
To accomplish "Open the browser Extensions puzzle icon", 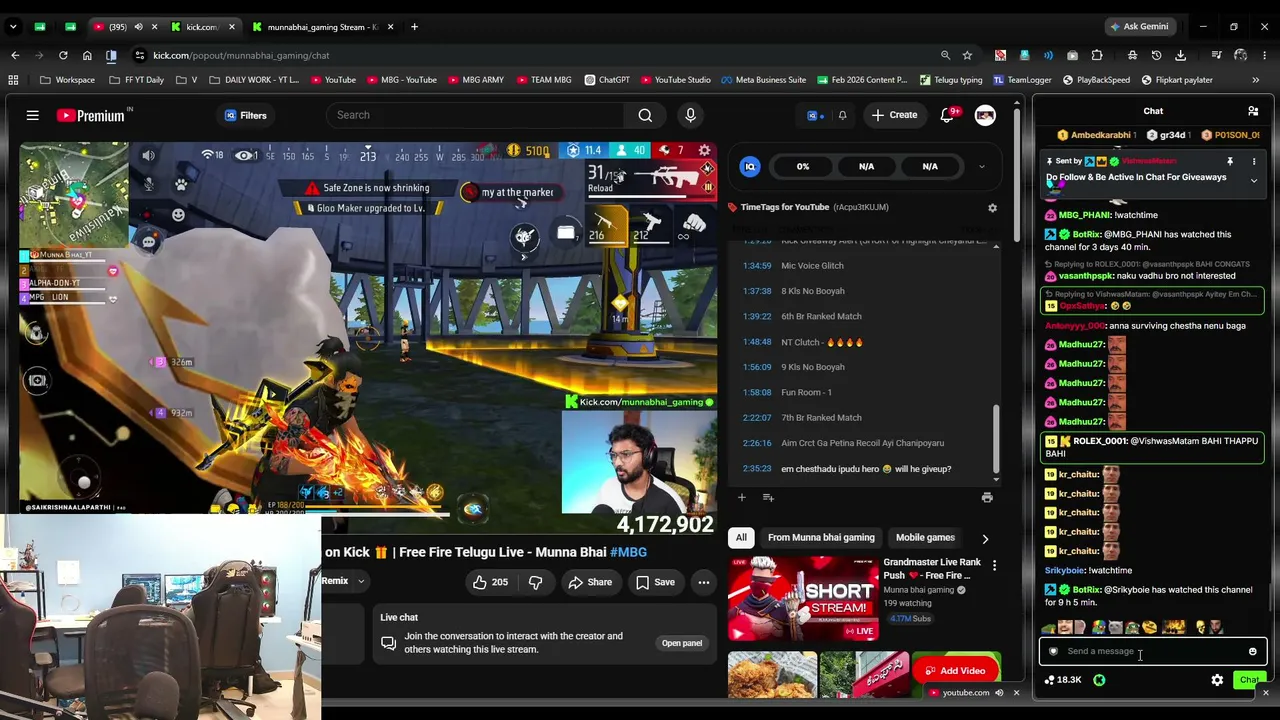I will (1097, 55).
